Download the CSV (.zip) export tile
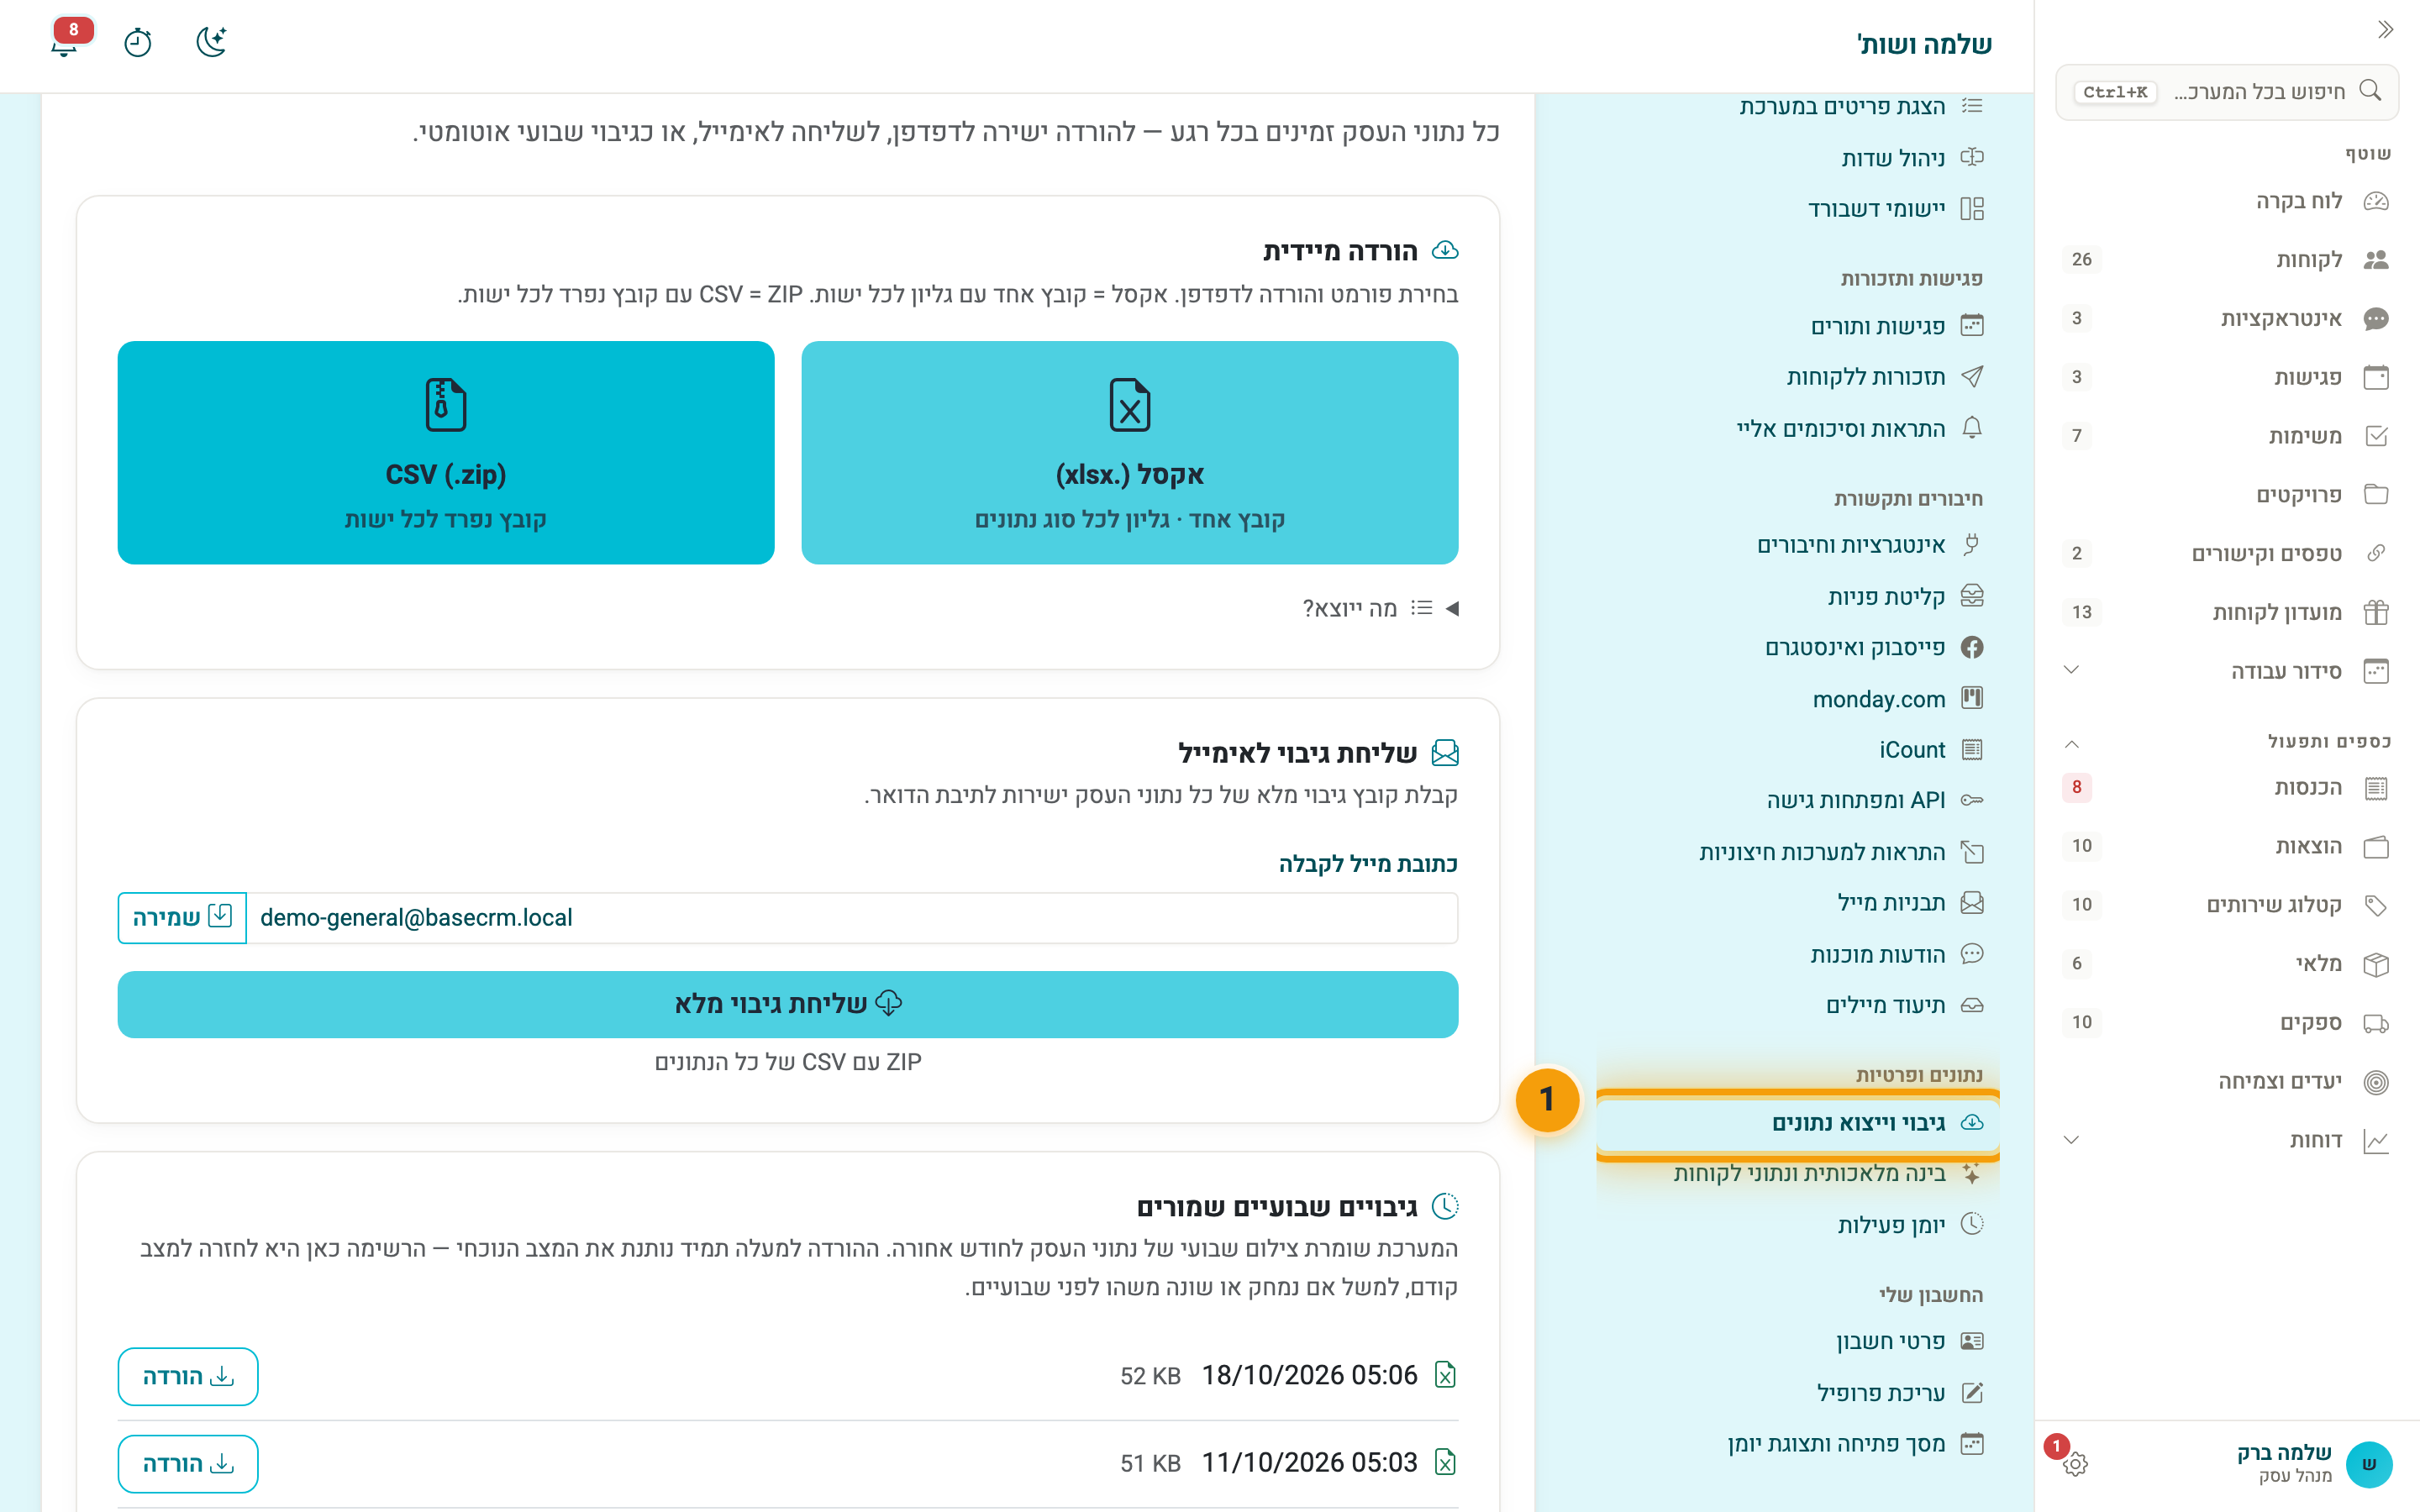The height and width of the screenshot is (1512, 2420). click(446, 453)
